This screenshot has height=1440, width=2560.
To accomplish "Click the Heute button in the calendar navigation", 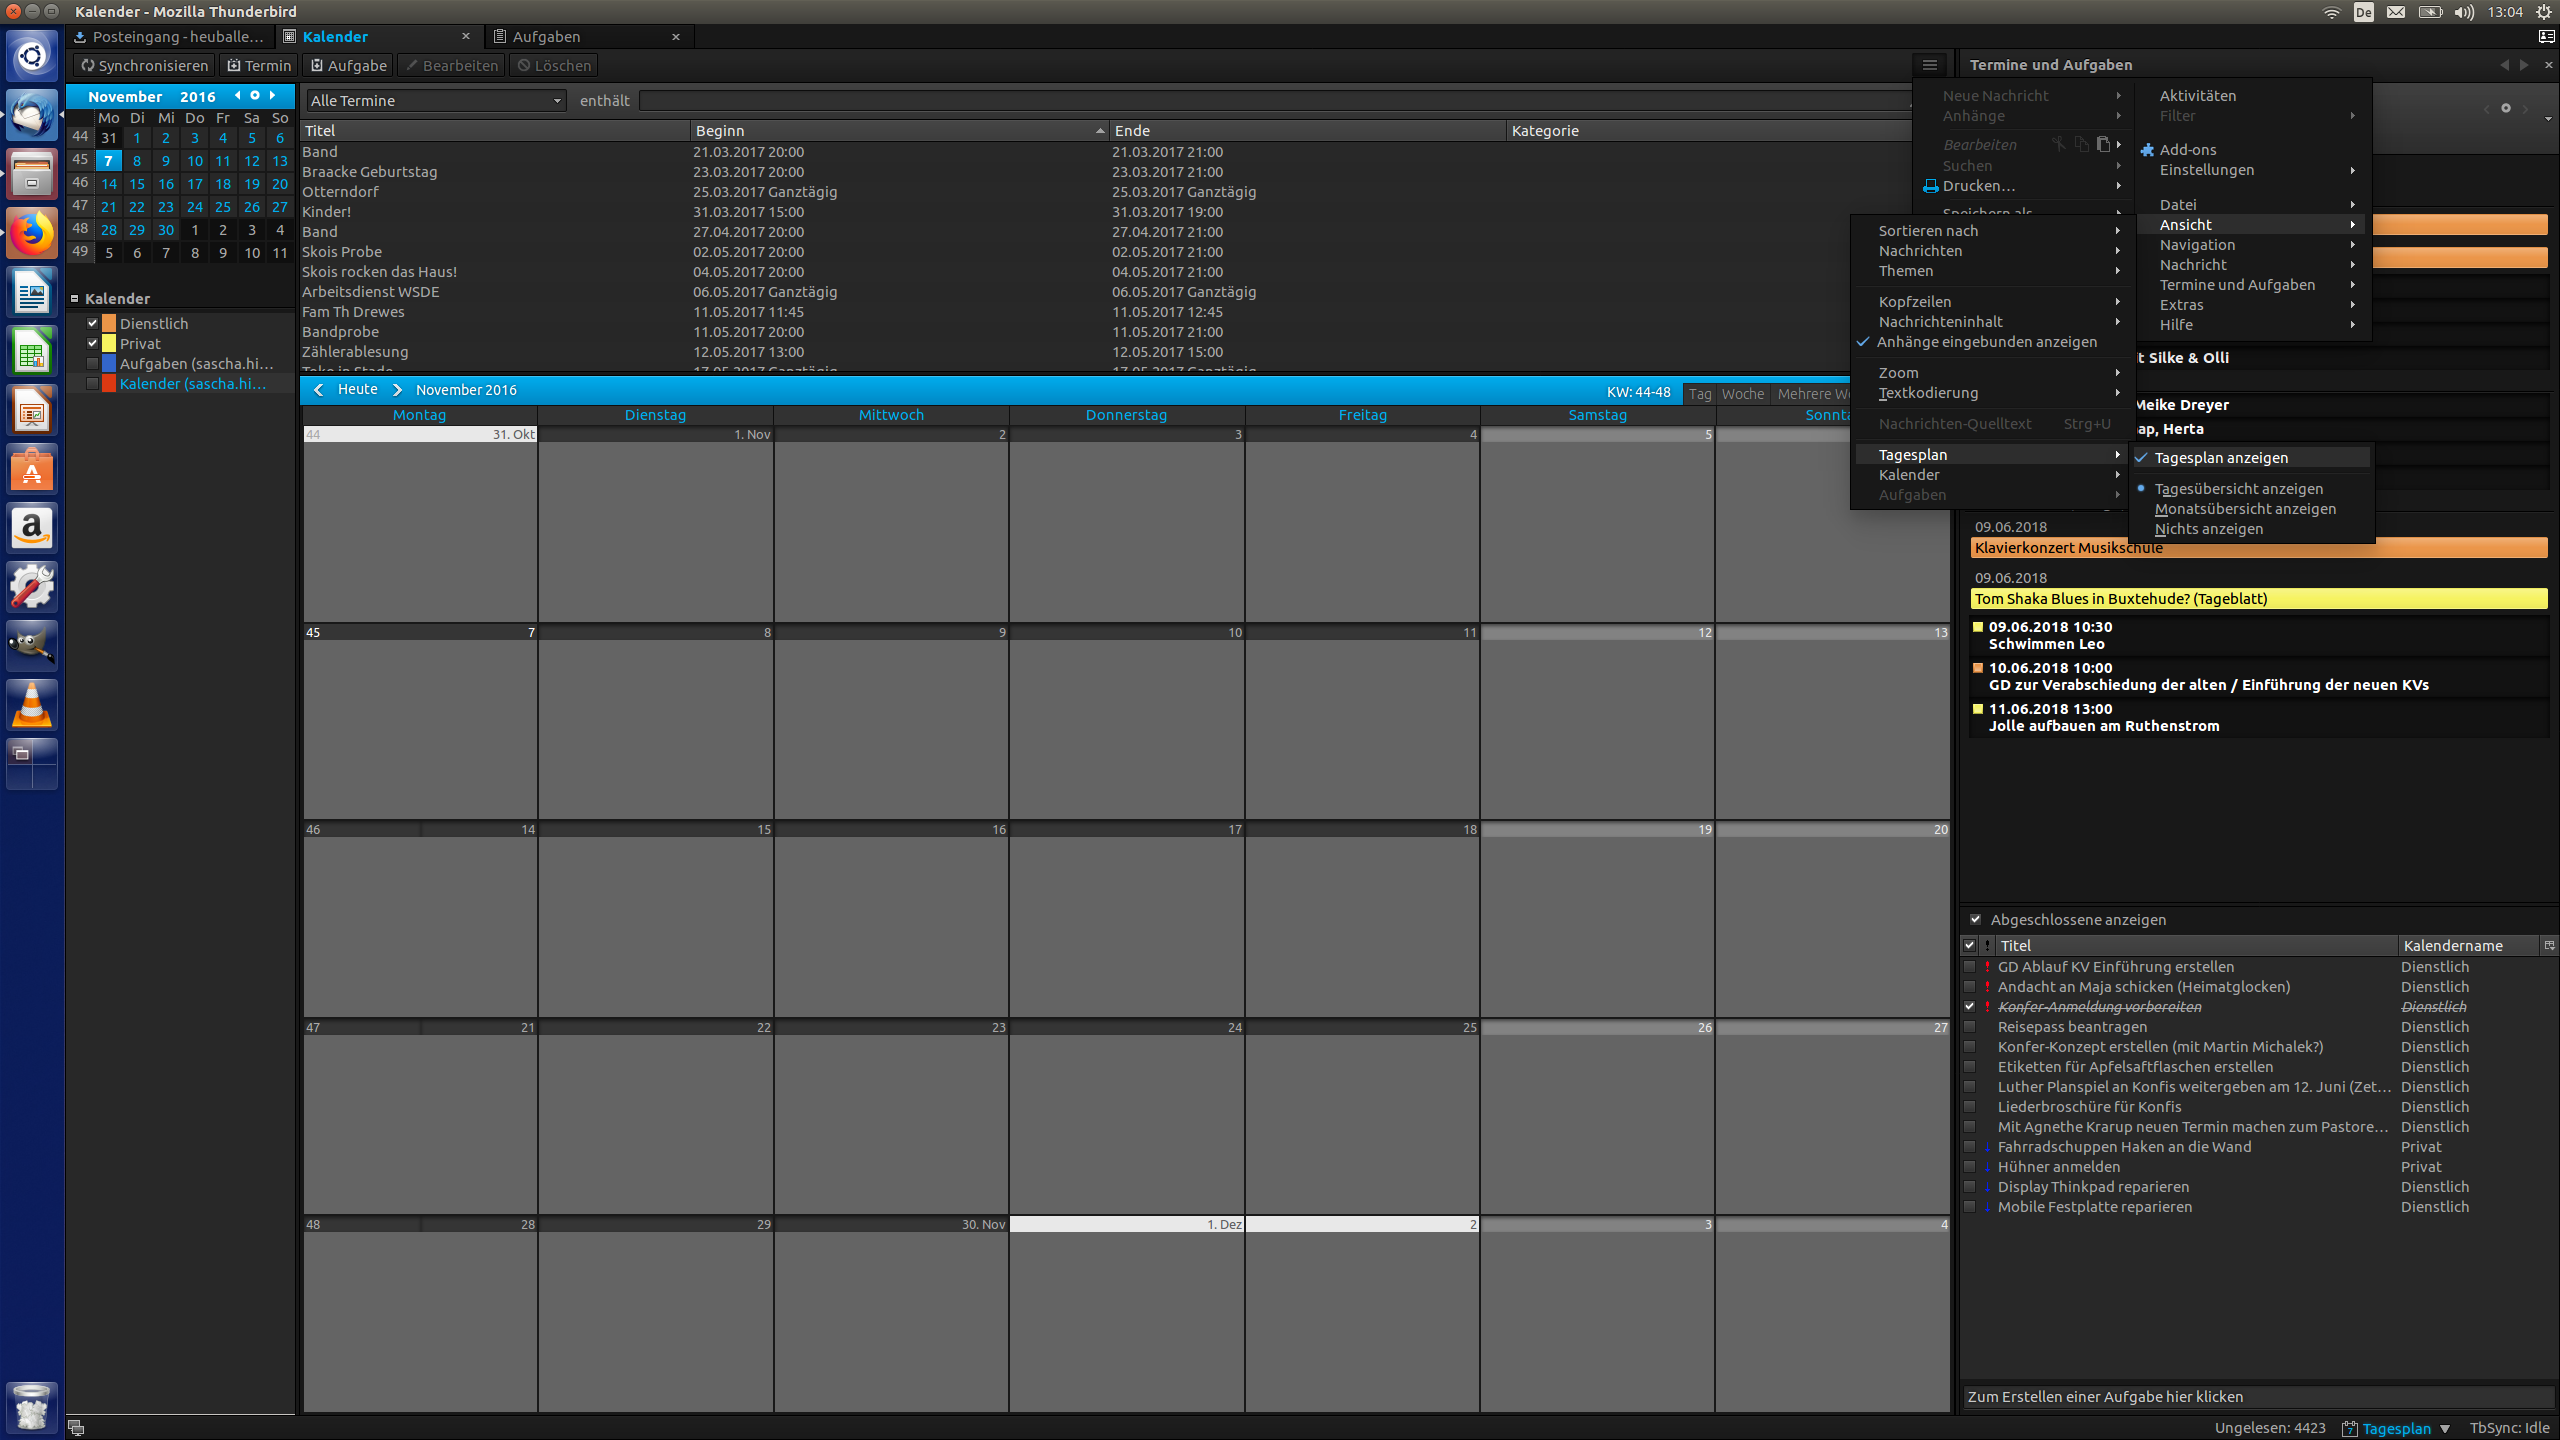I will [x=358, y=390].
